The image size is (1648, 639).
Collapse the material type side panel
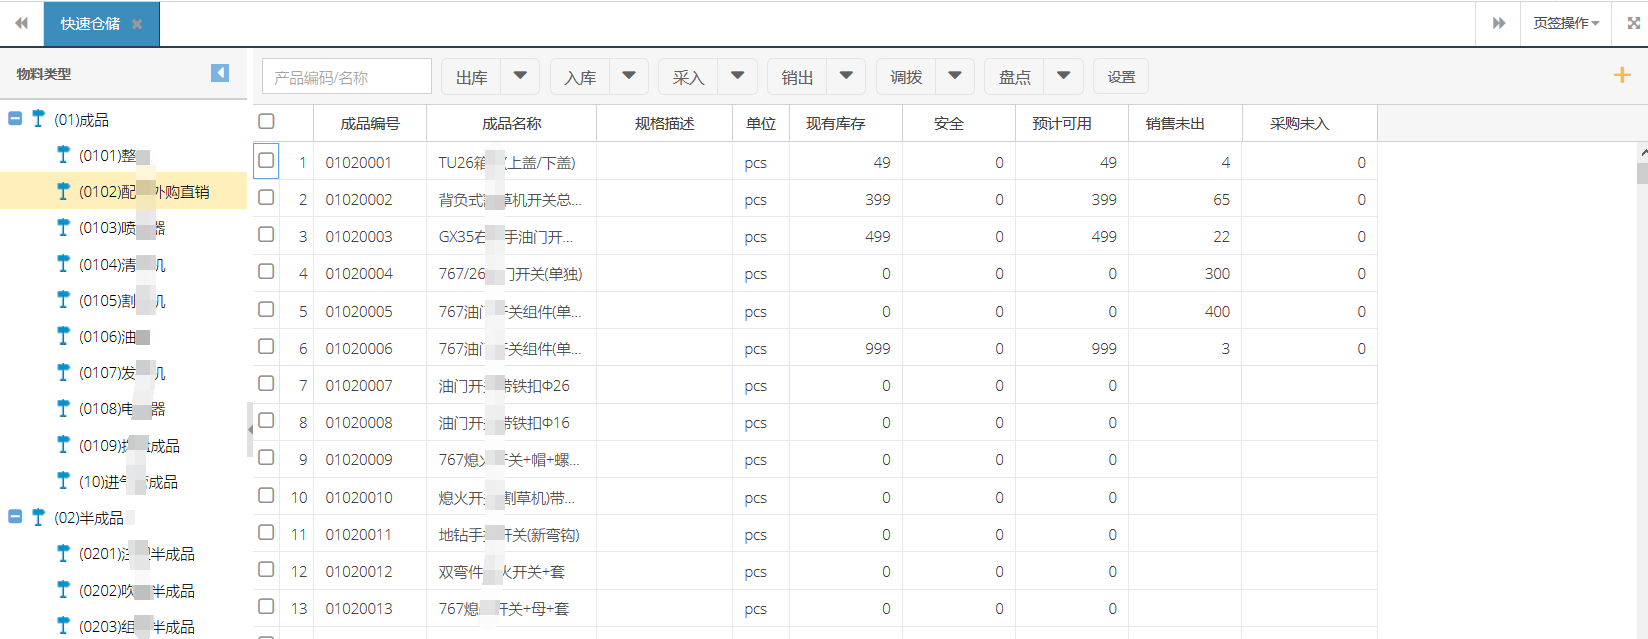tap(220, 73)
